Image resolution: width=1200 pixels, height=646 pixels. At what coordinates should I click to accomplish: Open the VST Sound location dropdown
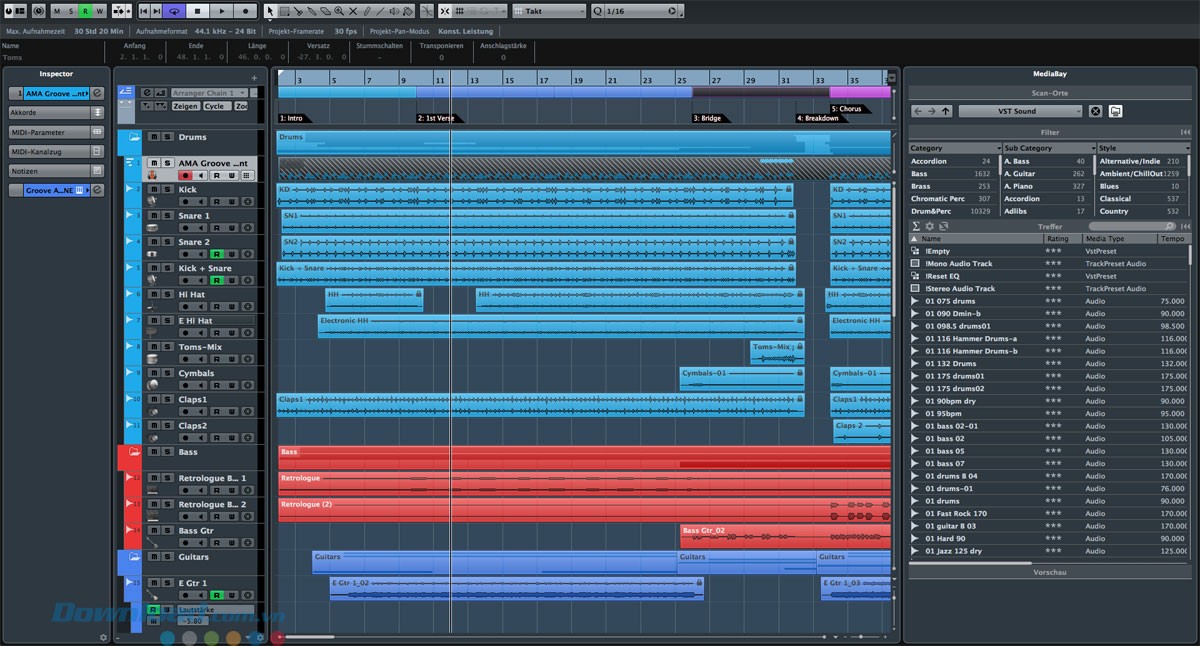(1019, 111)
